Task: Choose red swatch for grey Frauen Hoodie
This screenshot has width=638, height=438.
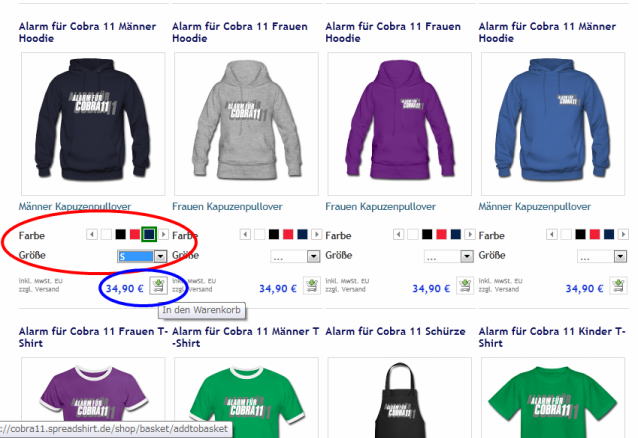Action: pyautogui.click(x=288, y=234)
